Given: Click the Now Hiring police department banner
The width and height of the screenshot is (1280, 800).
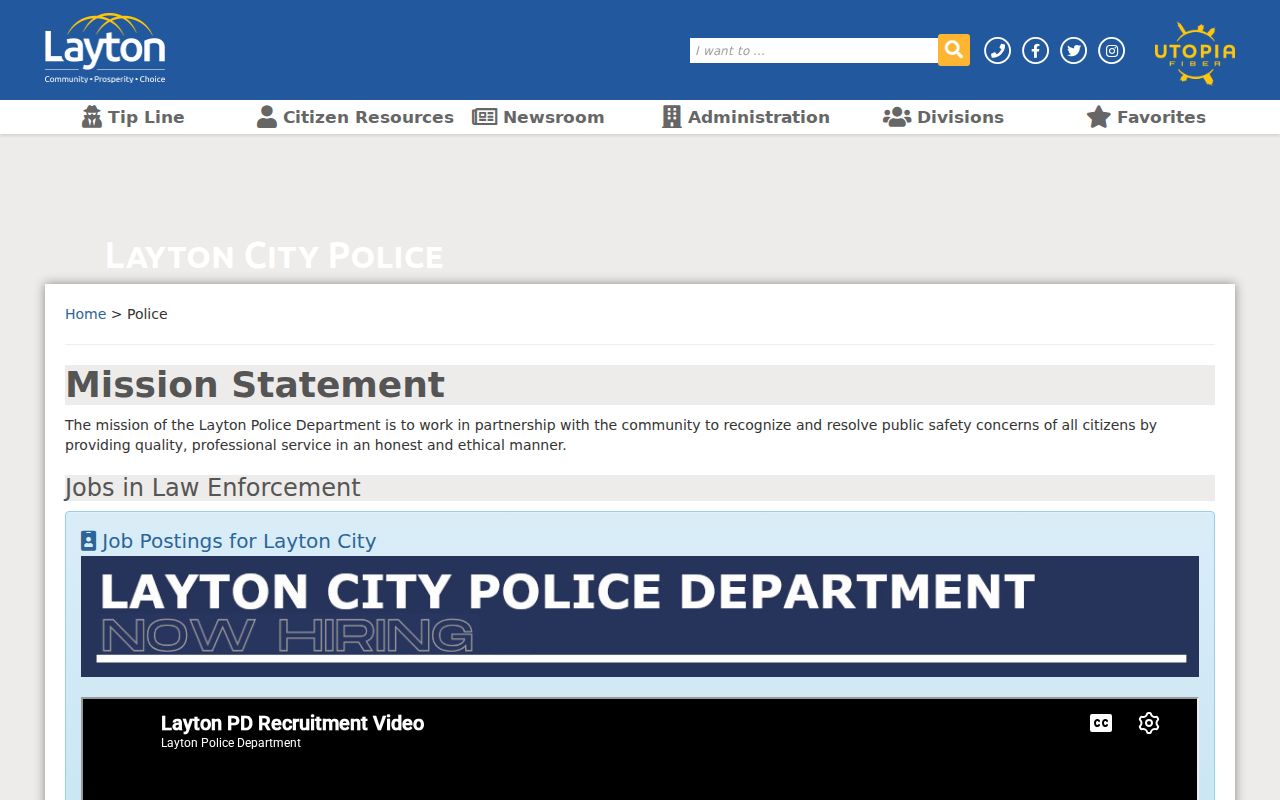Looking at the screenshot, I should click(x=640, y=616).
